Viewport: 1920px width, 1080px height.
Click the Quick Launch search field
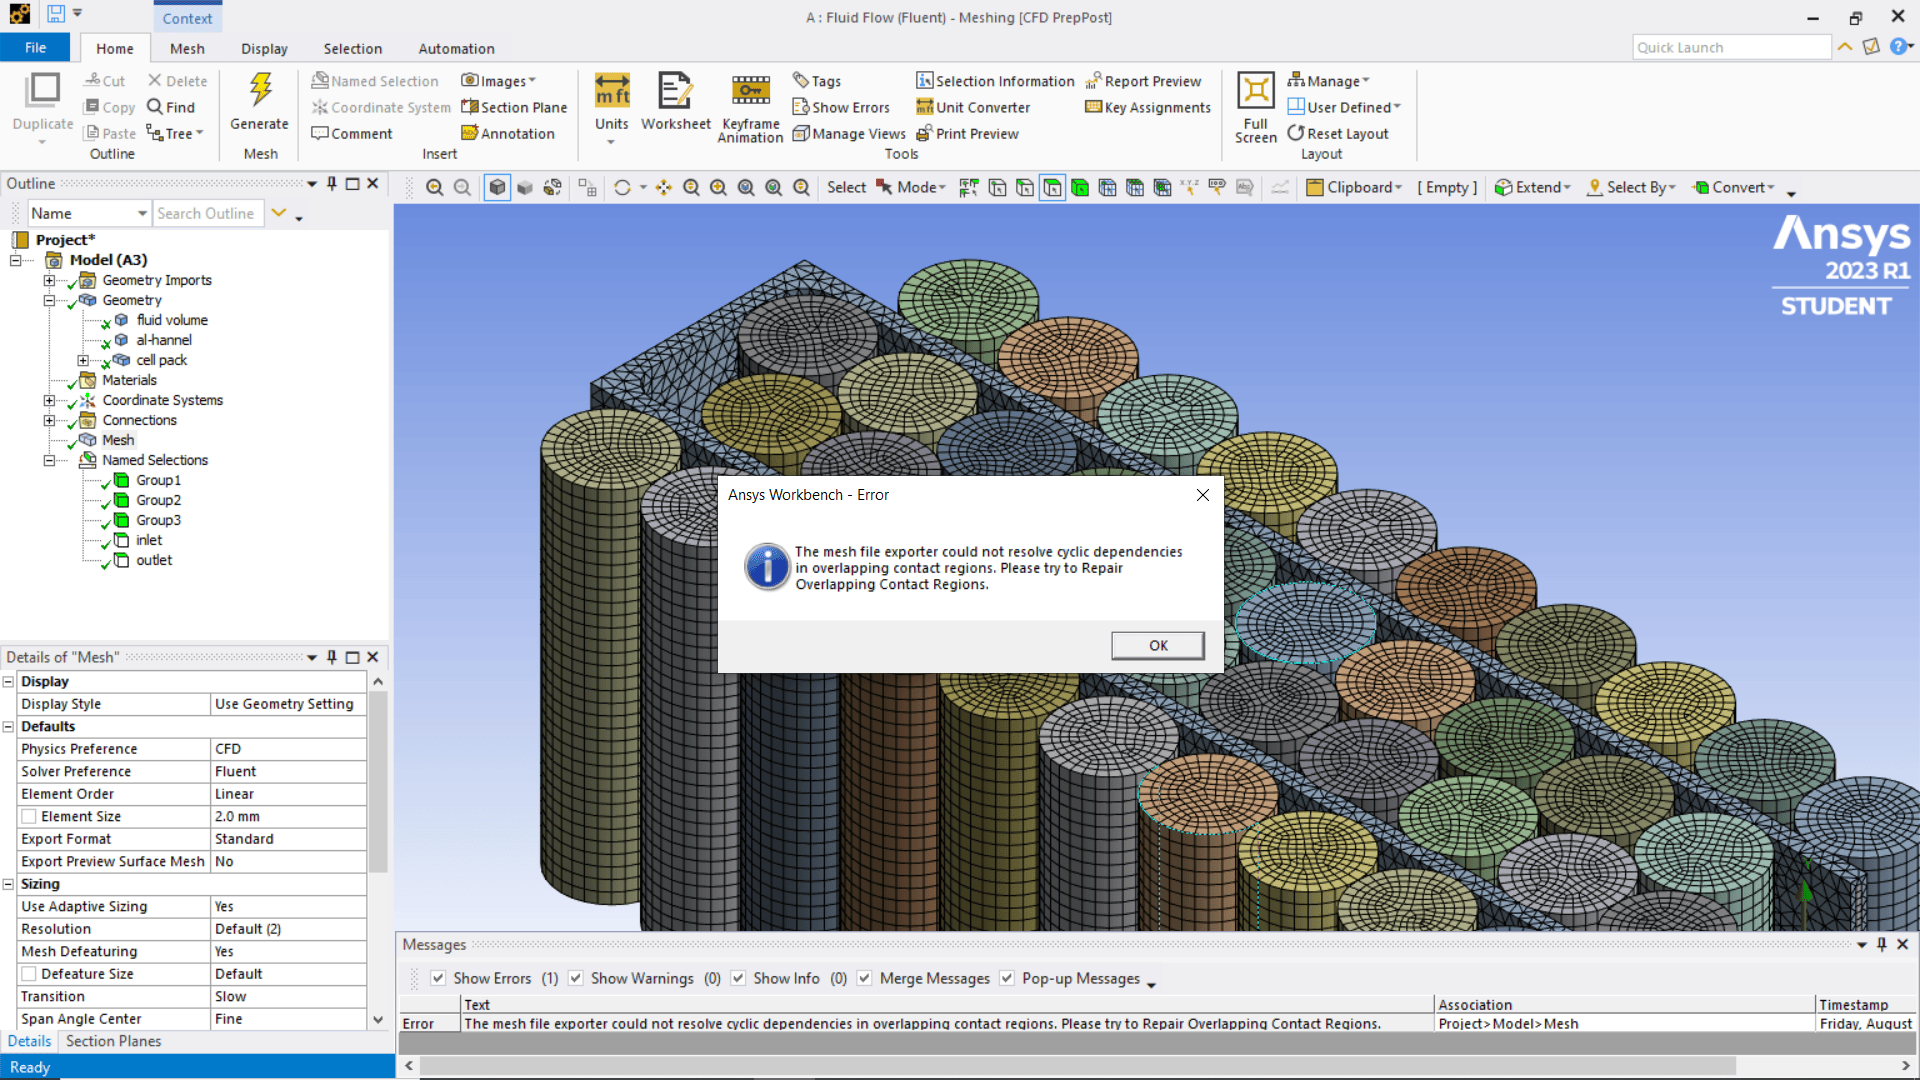(1731, 47)
